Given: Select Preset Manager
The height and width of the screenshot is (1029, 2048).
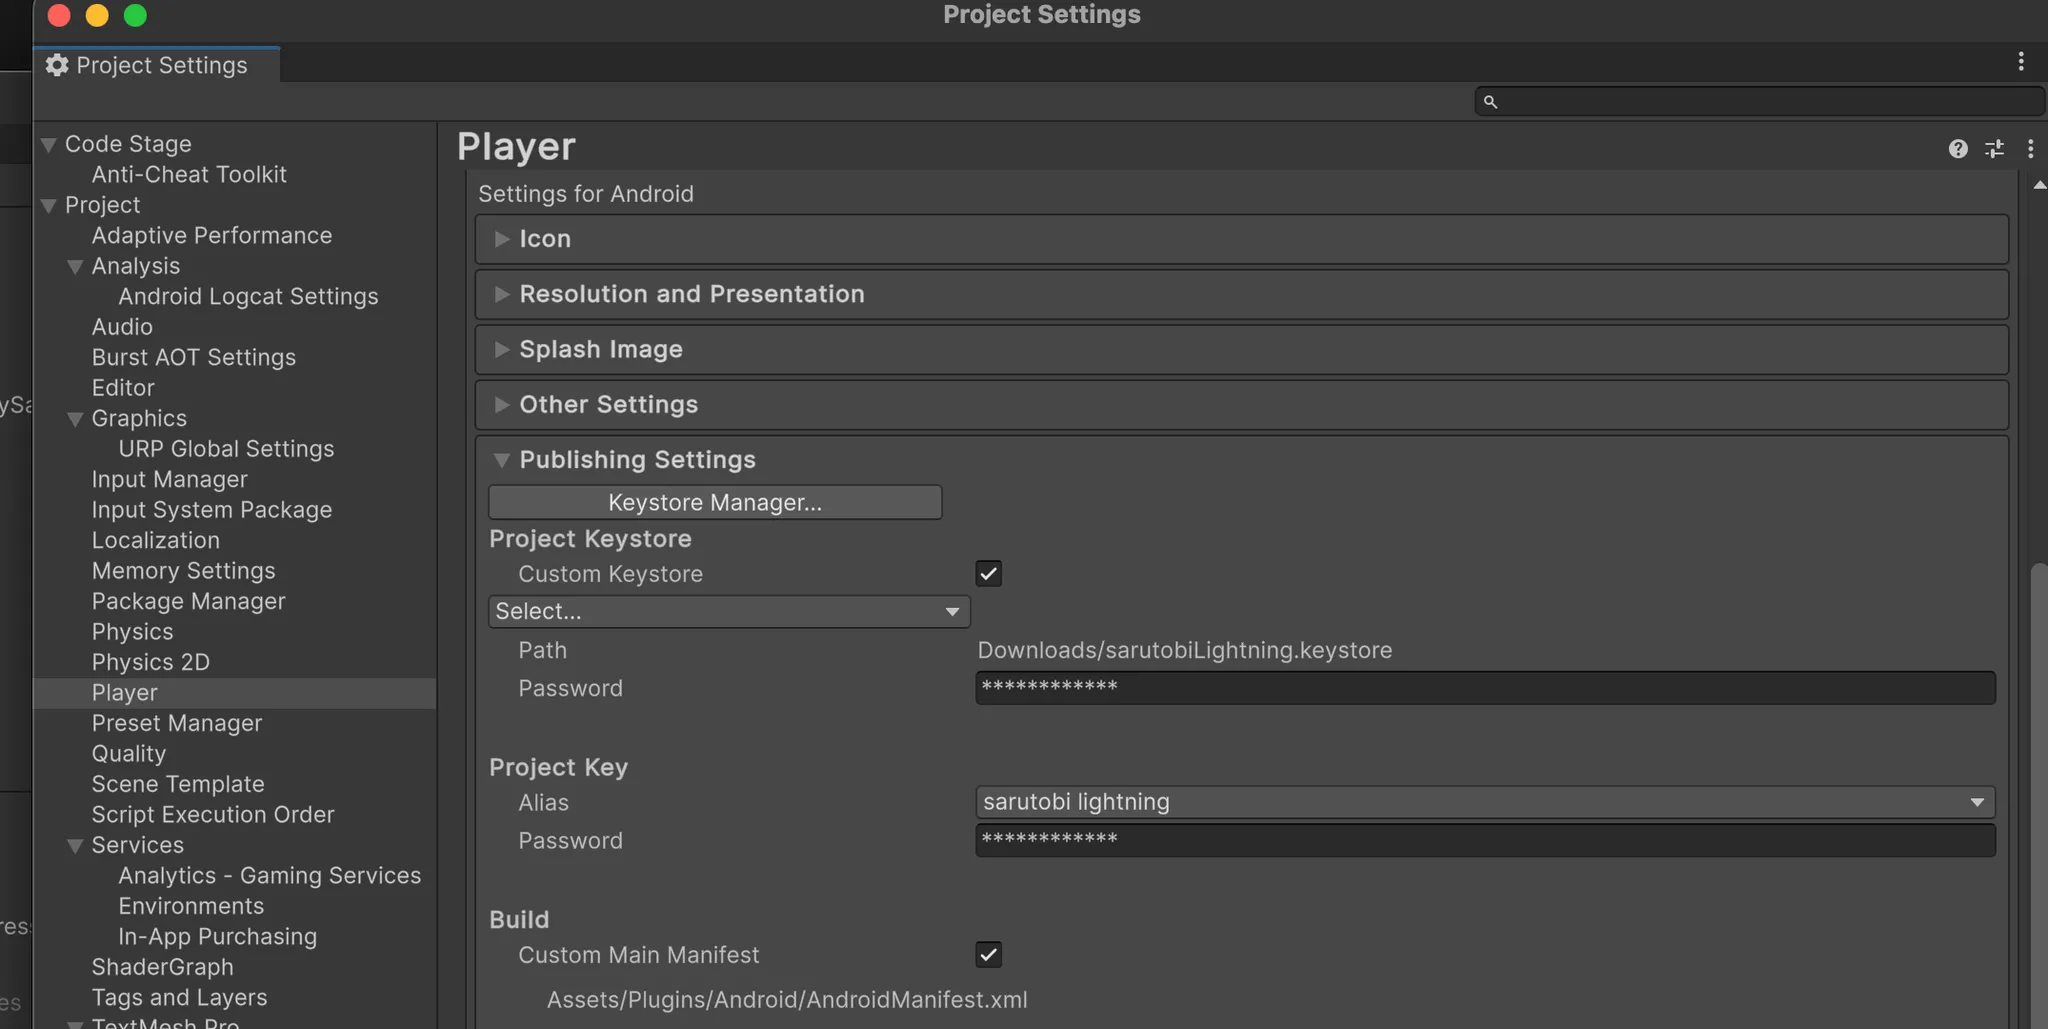Looking at the screenshot, I should [177, 724].
